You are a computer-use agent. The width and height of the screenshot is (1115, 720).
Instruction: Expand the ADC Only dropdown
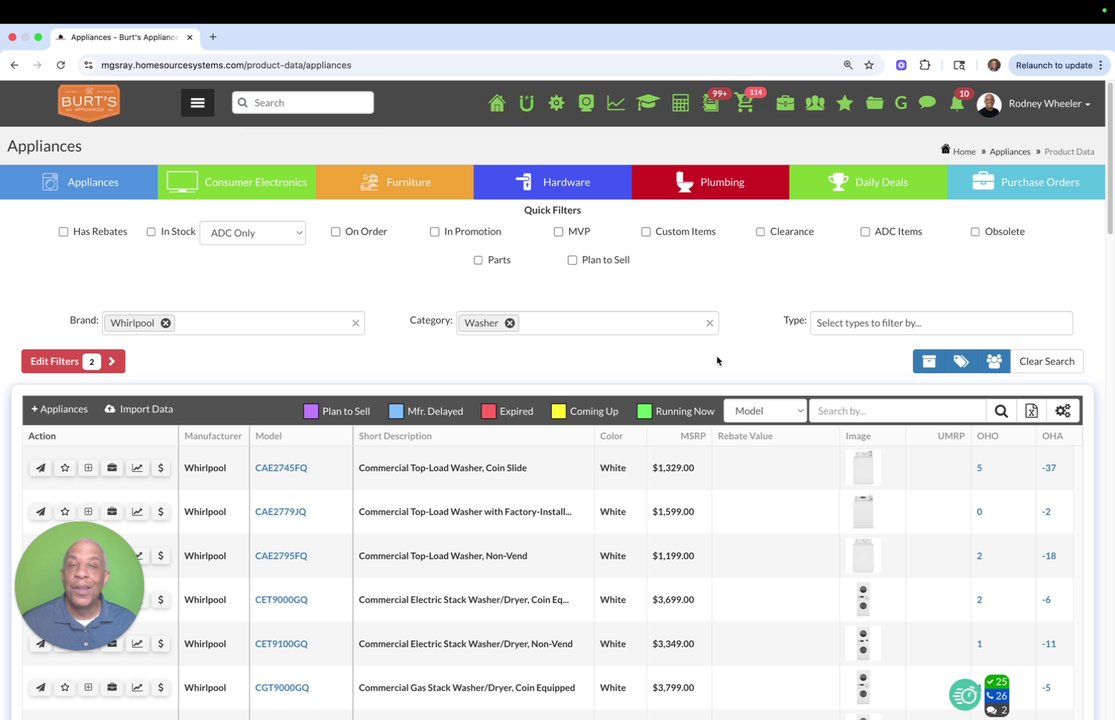tap(253, 233)
